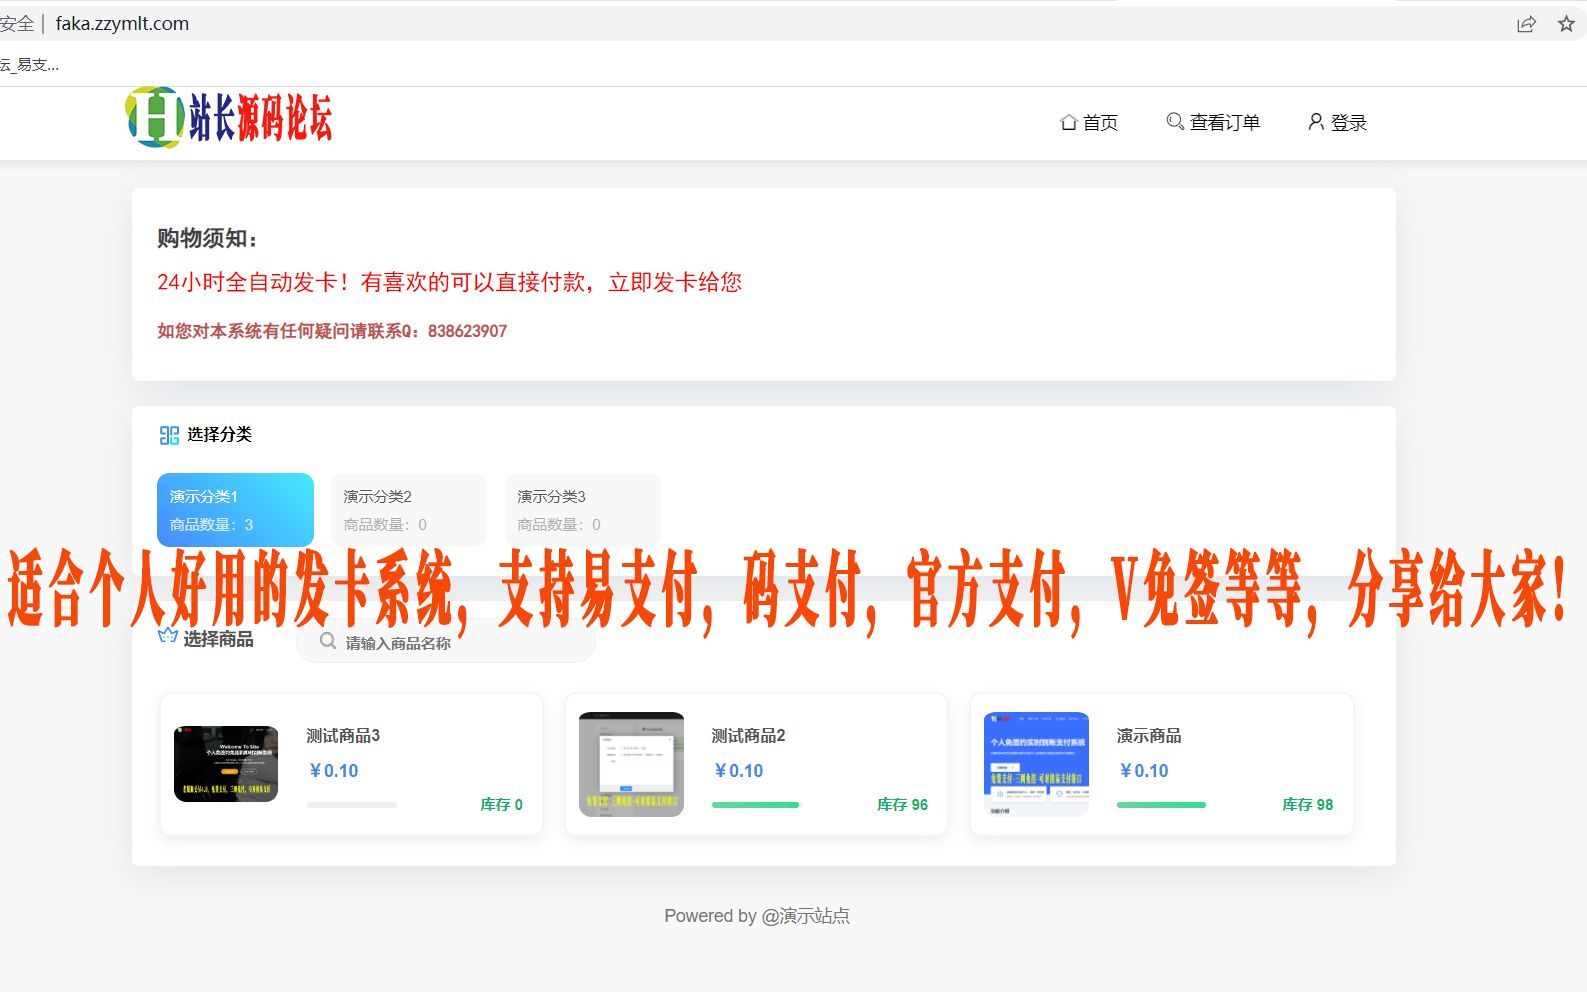
Task: Click the search icon in product search box
Action: pyautogui.click(x=328, y=641)
